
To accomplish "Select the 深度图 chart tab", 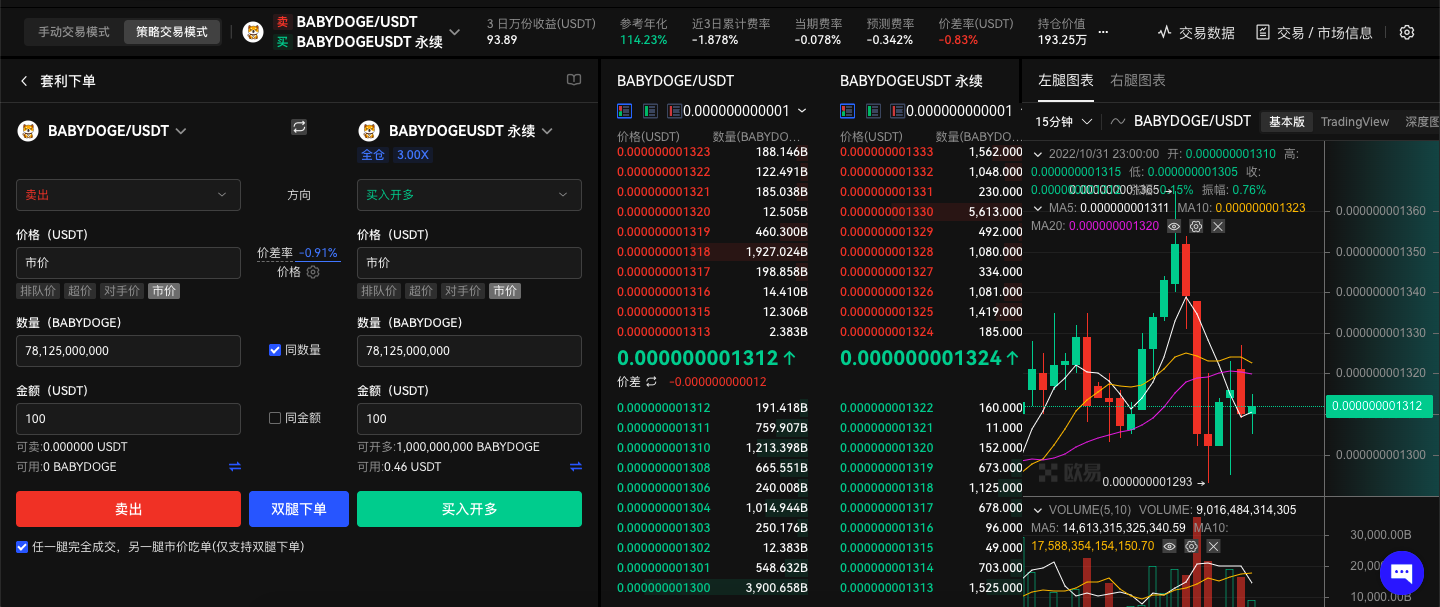I will [1422, 122].
